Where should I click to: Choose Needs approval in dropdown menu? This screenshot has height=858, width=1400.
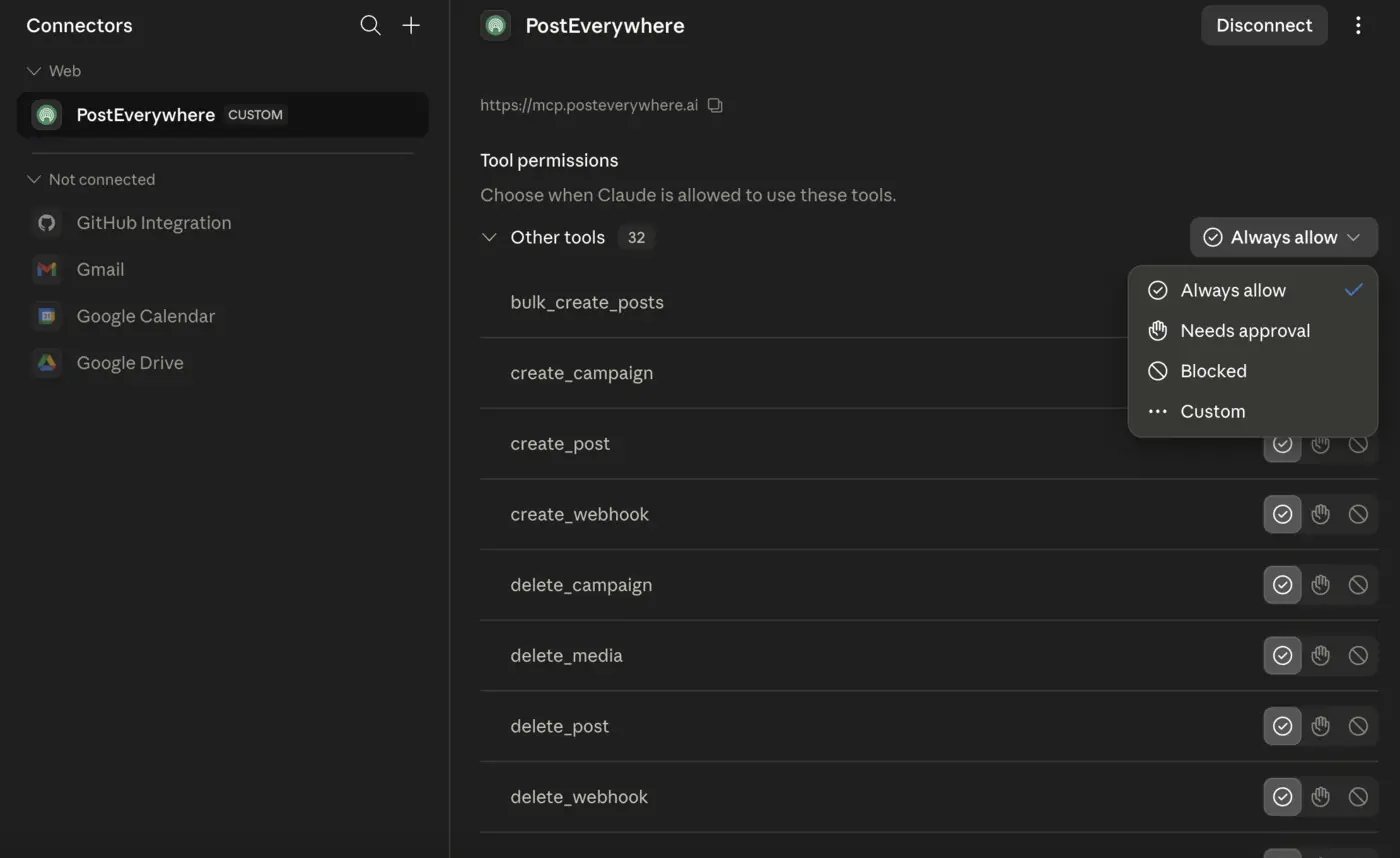point(1252,331)
